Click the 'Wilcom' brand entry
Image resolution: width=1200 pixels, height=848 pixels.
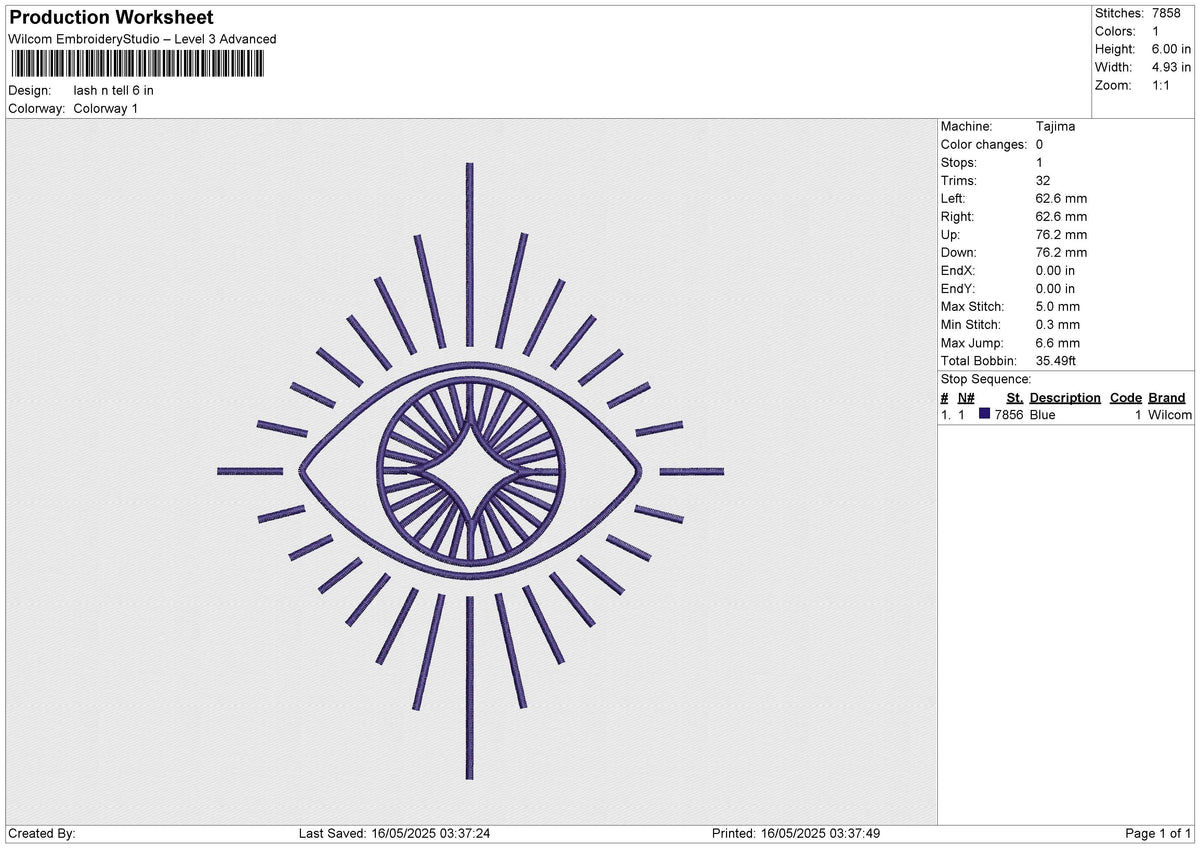click(1170, 415)
